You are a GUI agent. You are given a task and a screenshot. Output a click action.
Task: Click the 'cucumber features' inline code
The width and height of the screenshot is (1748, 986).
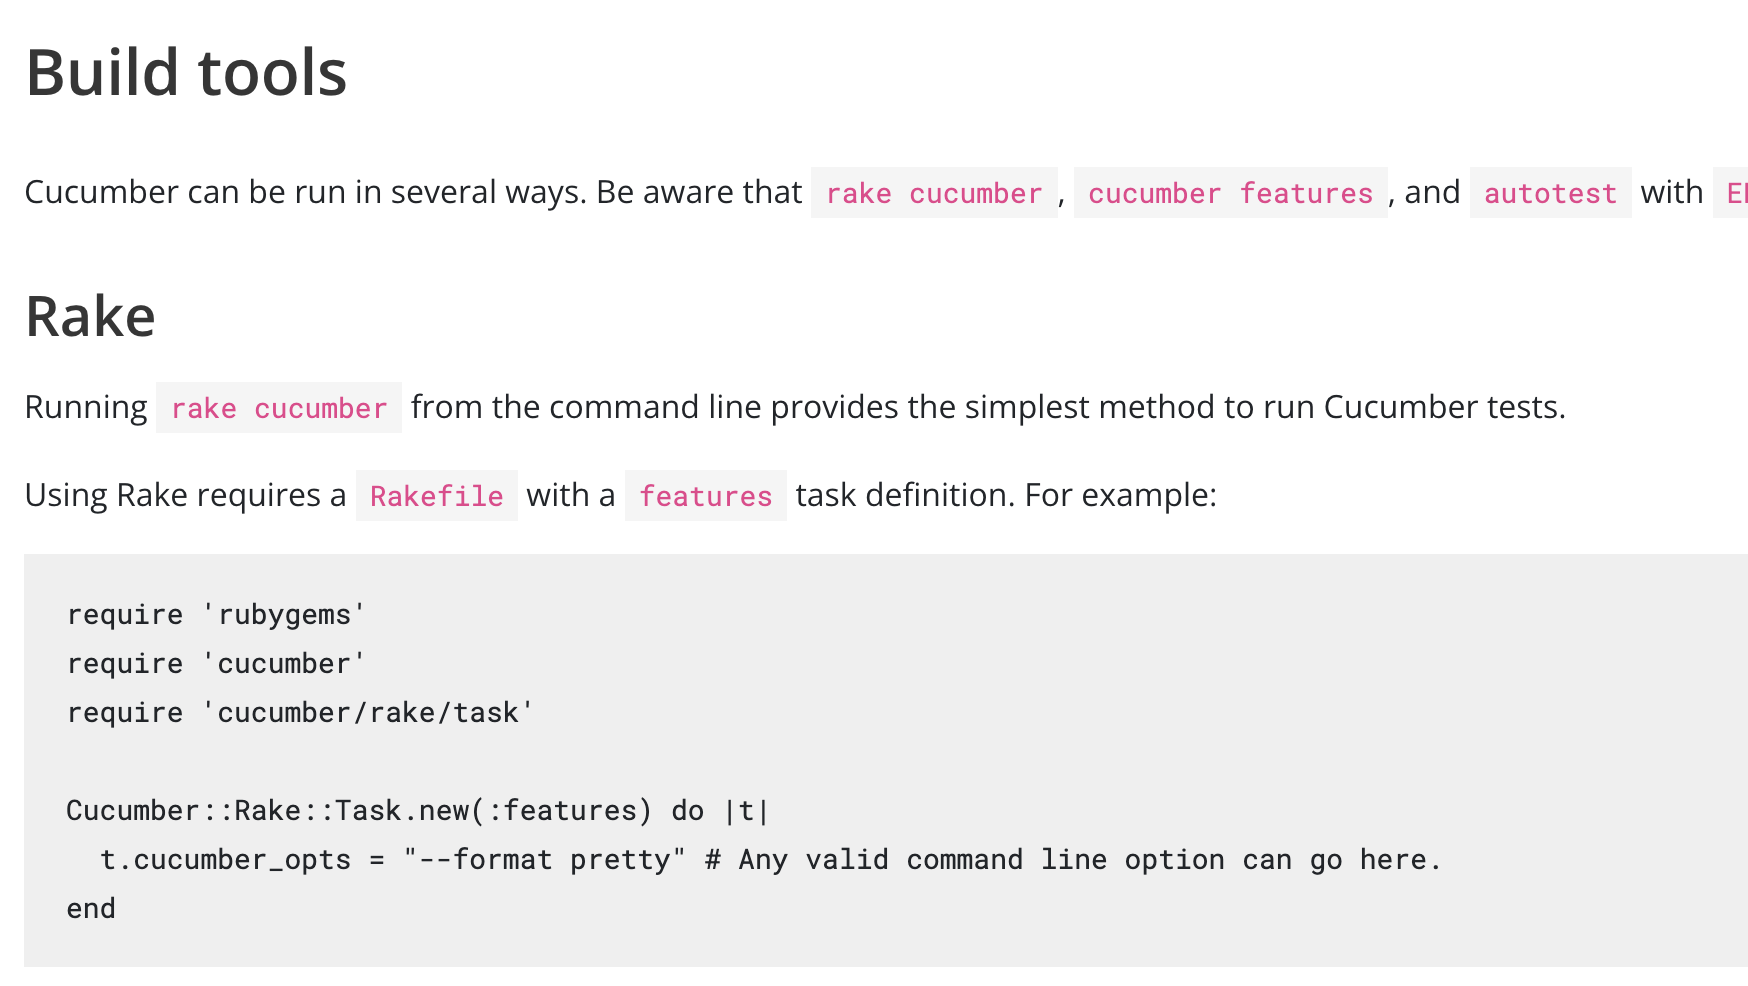[1230, 193]
